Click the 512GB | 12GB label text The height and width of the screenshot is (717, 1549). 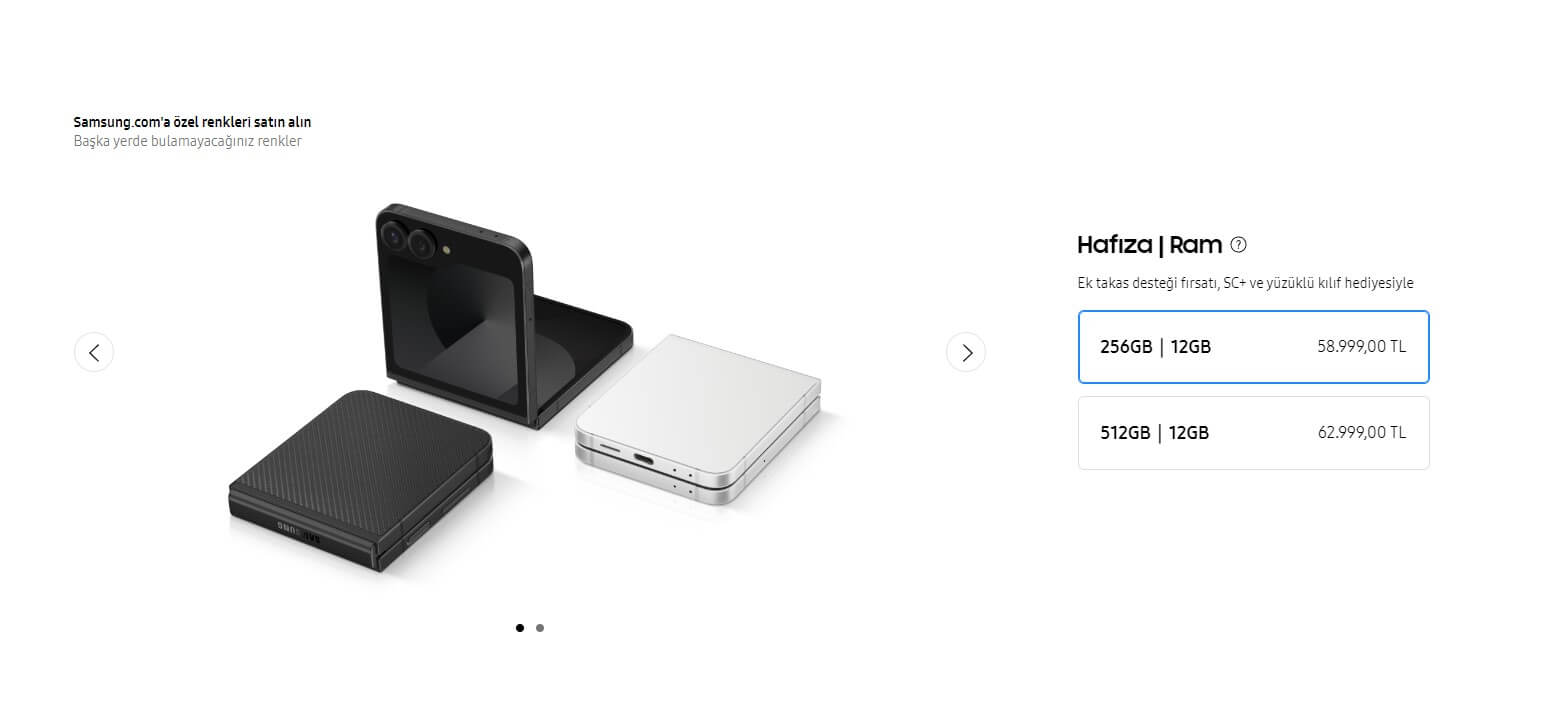[x=1154, y=433]
